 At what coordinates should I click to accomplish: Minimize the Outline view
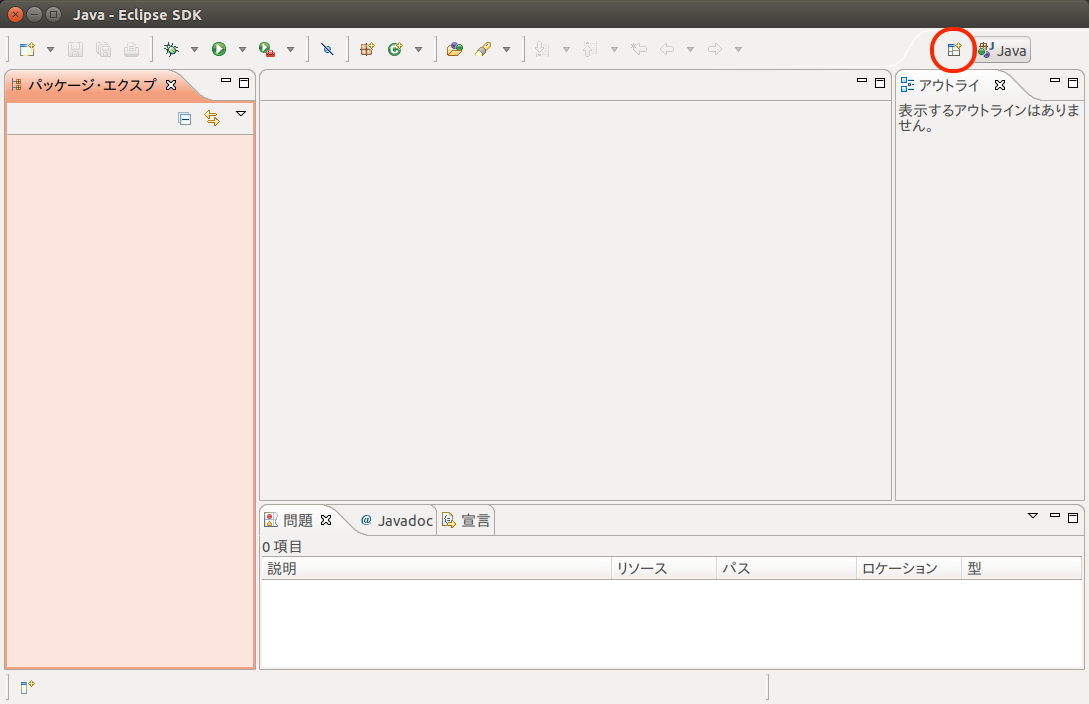1055,81
